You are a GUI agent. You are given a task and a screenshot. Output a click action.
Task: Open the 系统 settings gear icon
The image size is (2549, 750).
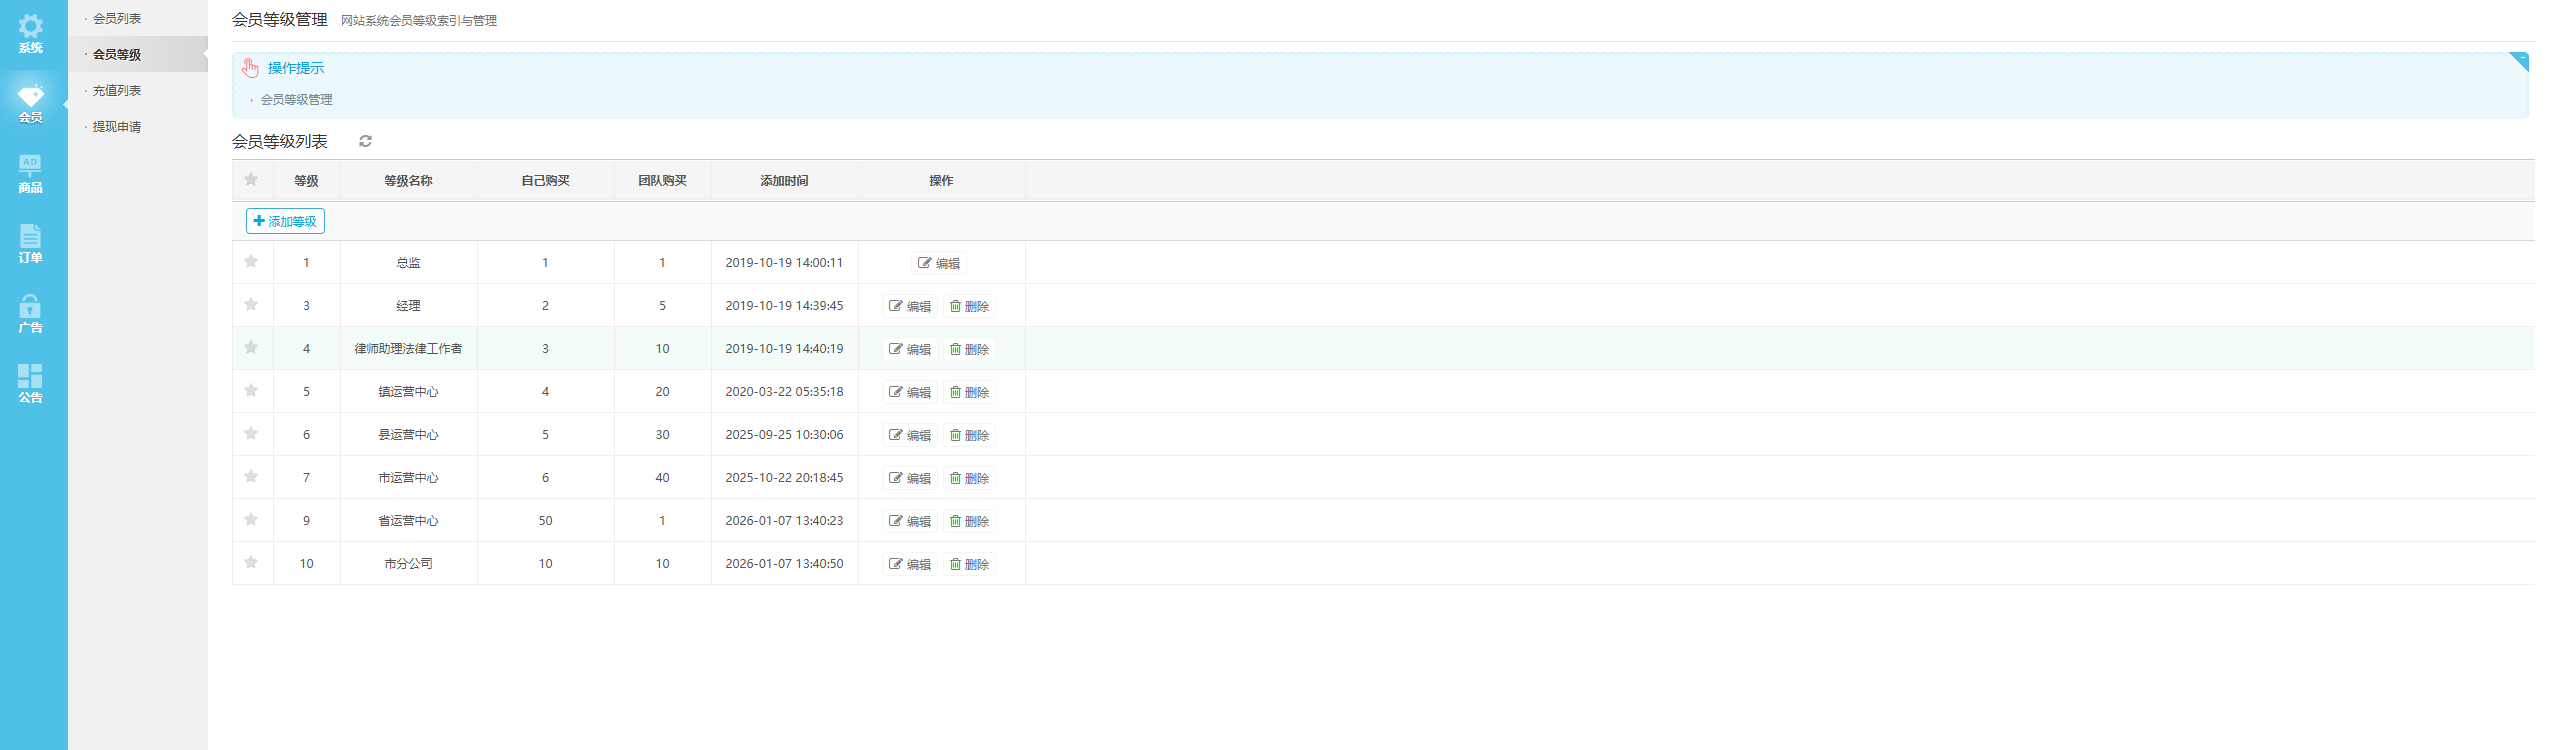[31, 27]
